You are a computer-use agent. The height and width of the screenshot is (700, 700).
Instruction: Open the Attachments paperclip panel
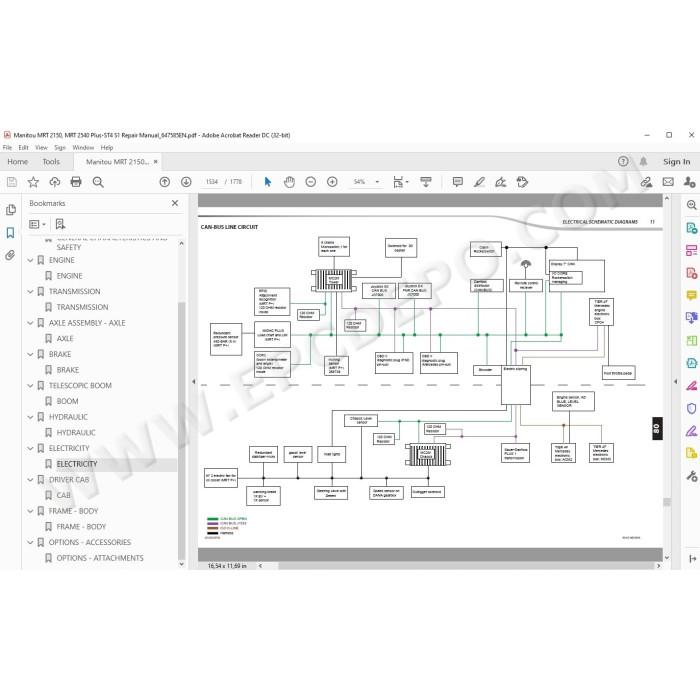10,255
